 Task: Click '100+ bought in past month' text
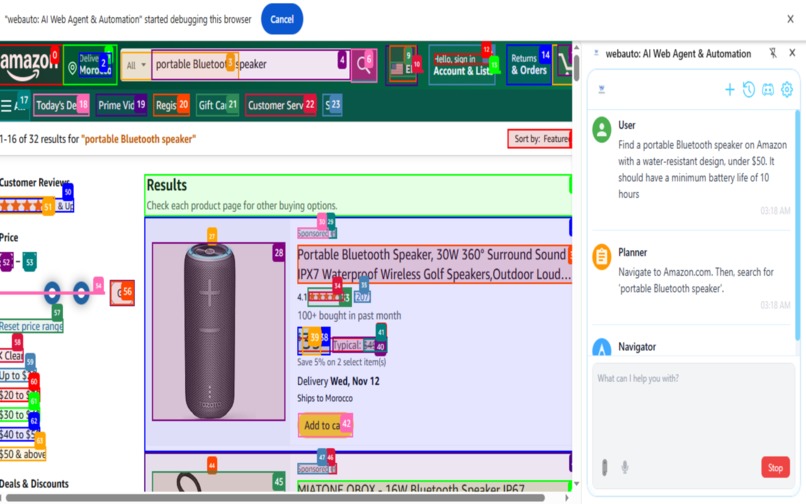349,316
